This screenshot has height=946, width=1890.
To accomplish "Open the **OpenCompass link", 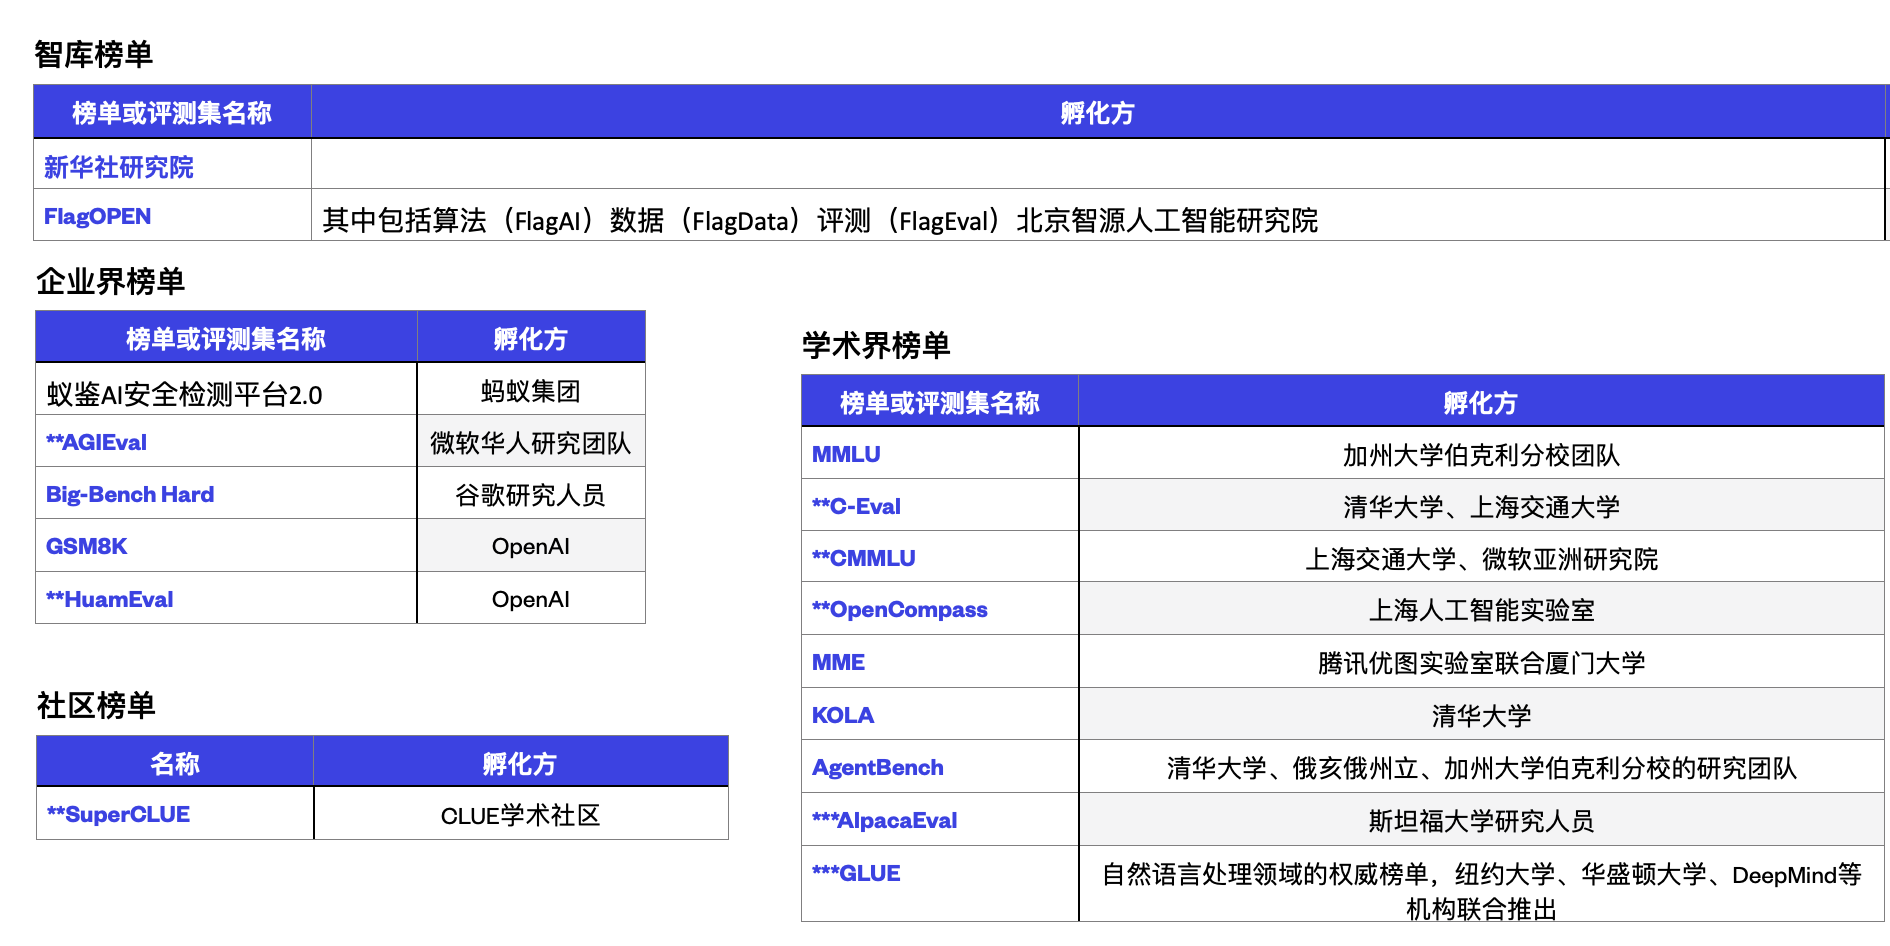I will (x=900, y=610).
